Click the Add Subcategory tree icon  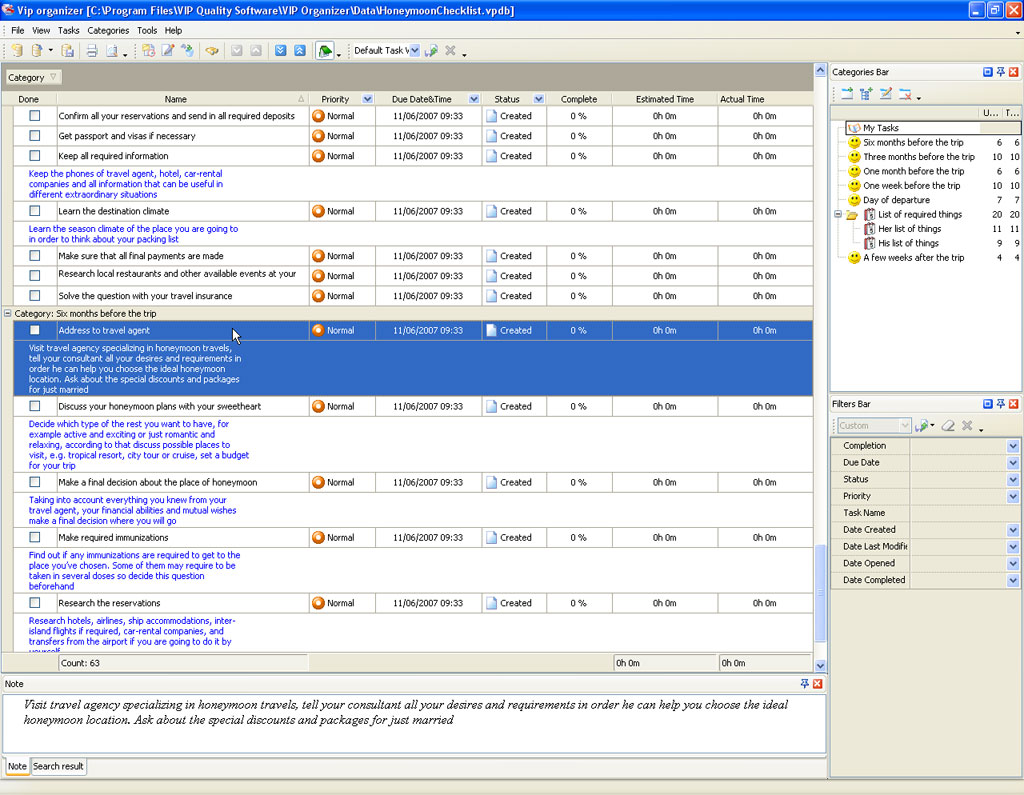click(866, 95)
